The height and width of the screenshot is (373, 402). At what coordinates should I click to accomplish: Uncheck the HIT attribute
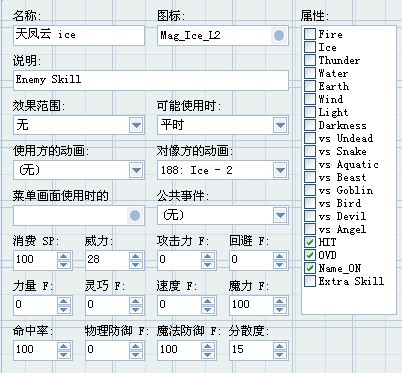pos(310,242)
